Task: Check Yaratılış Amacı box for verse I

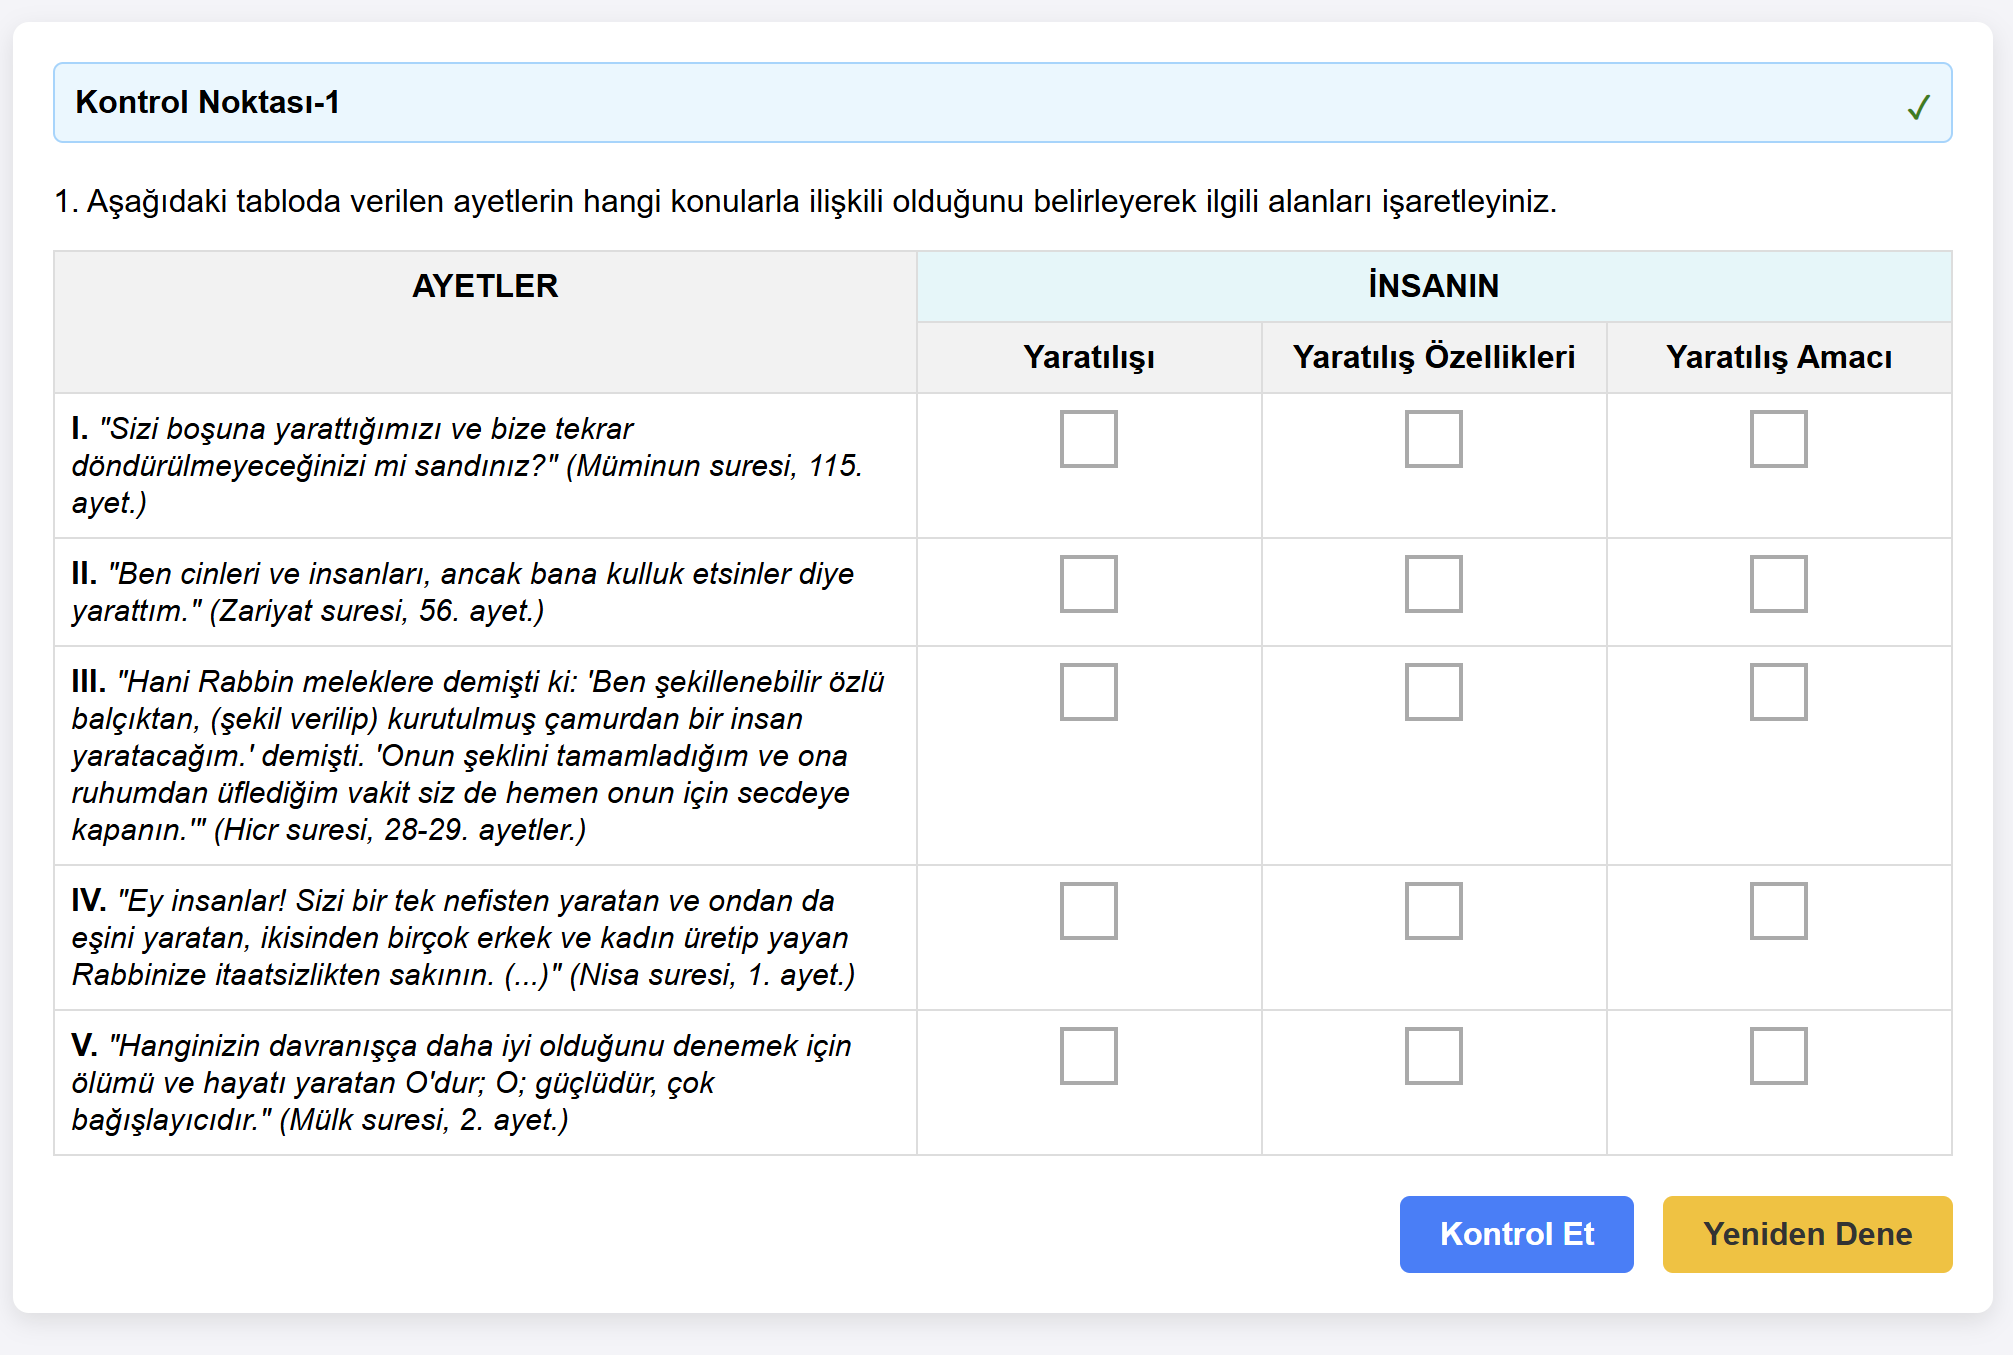Action: click(1778, 438)
